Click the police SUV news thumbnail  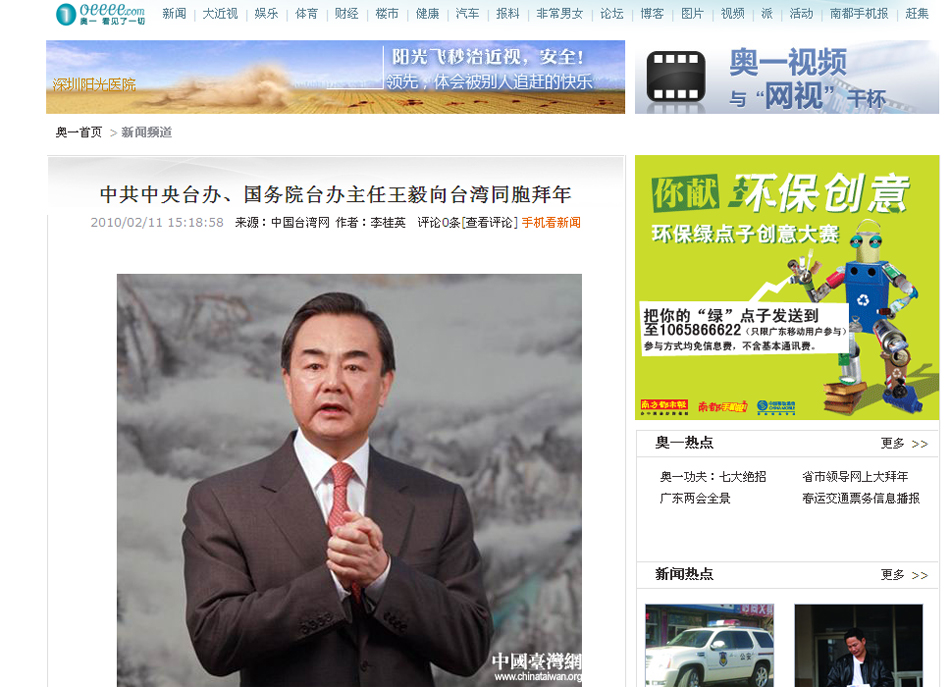click(x=708, y=645)
